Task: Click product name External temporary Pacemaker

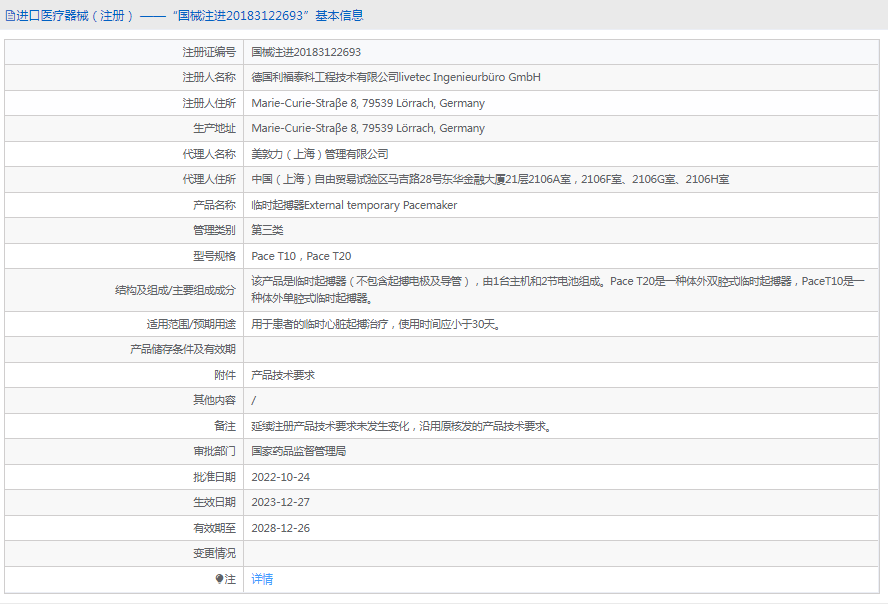Action: click(354, 205)
